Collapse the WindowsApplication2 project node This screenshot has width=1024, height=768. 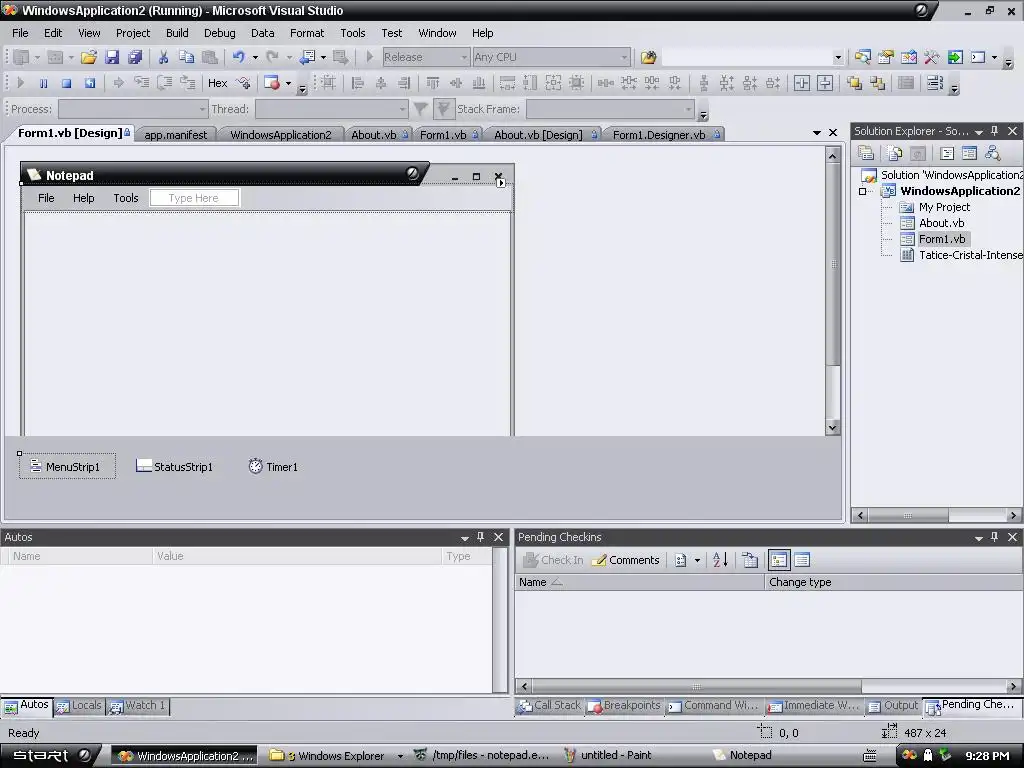(863, 191)
